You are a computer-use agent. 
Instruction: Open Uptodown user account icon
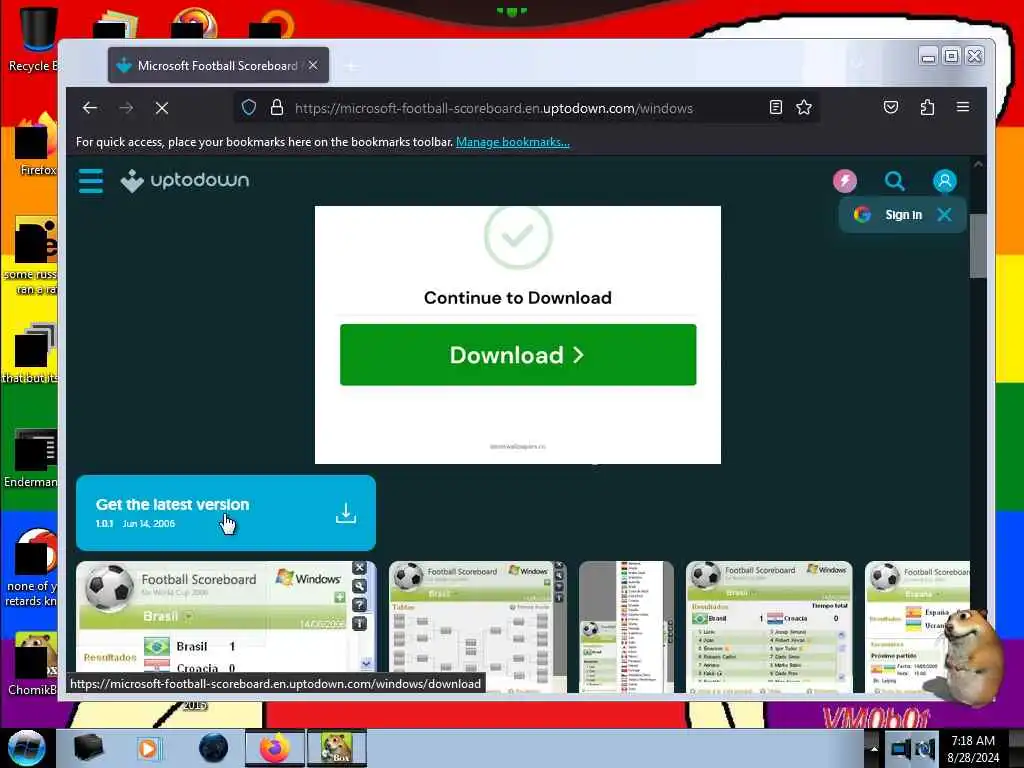tap(944, 181)
